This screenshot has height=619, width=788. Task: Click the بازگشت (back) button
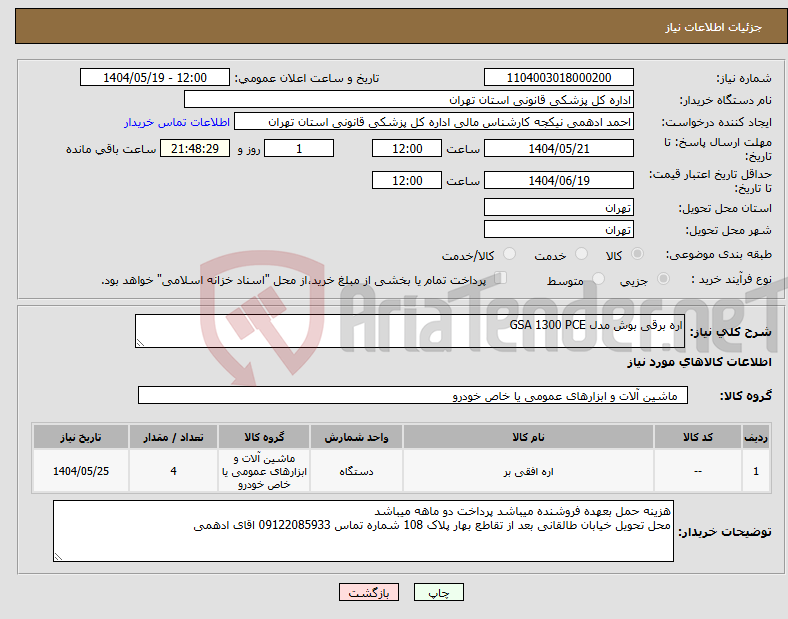pyautogui.click(x=369, y=592)
